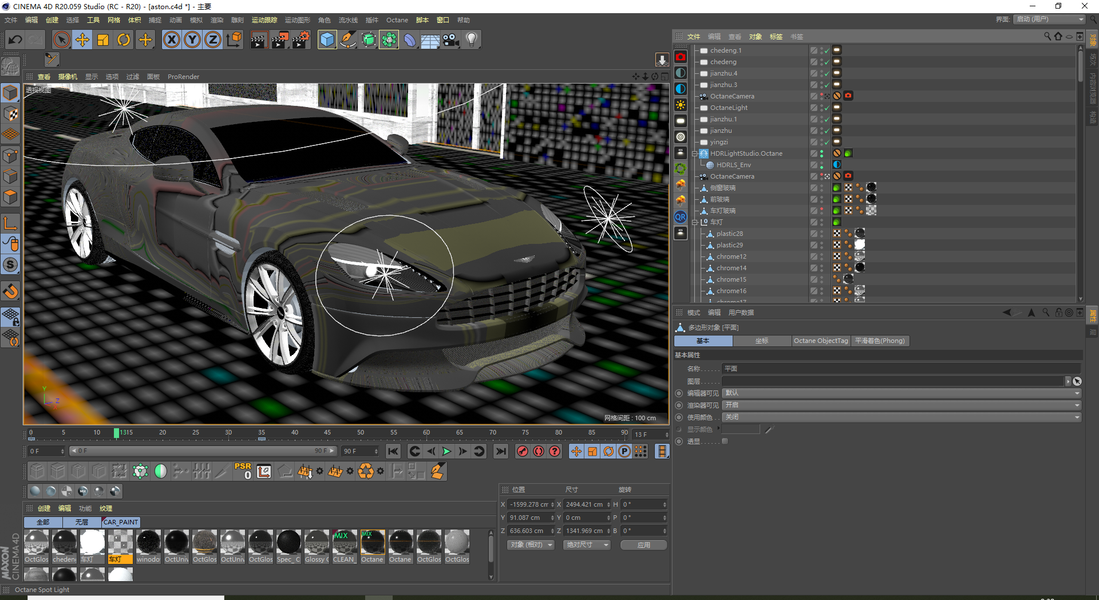
Task: Add a Cube primitive object
Action: [327, 40]
